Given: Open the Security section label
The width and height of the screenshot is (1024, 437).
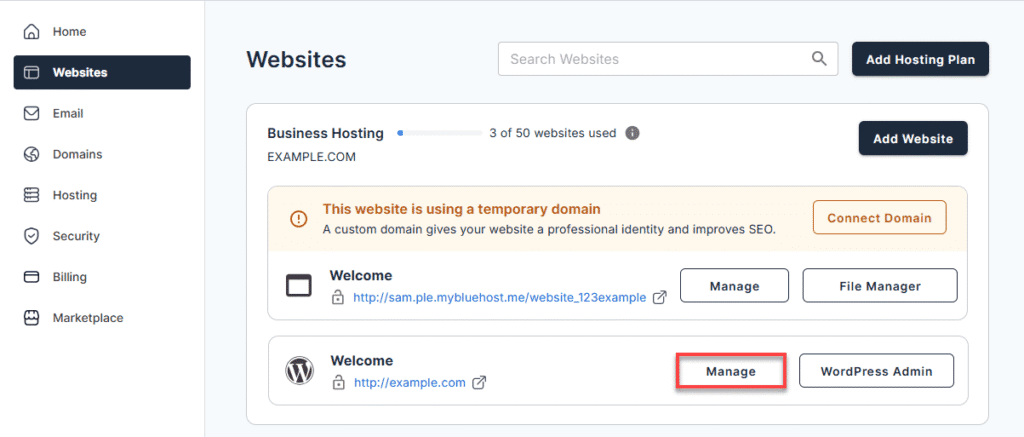Looking at the screenshot, I should click(76, 236).
